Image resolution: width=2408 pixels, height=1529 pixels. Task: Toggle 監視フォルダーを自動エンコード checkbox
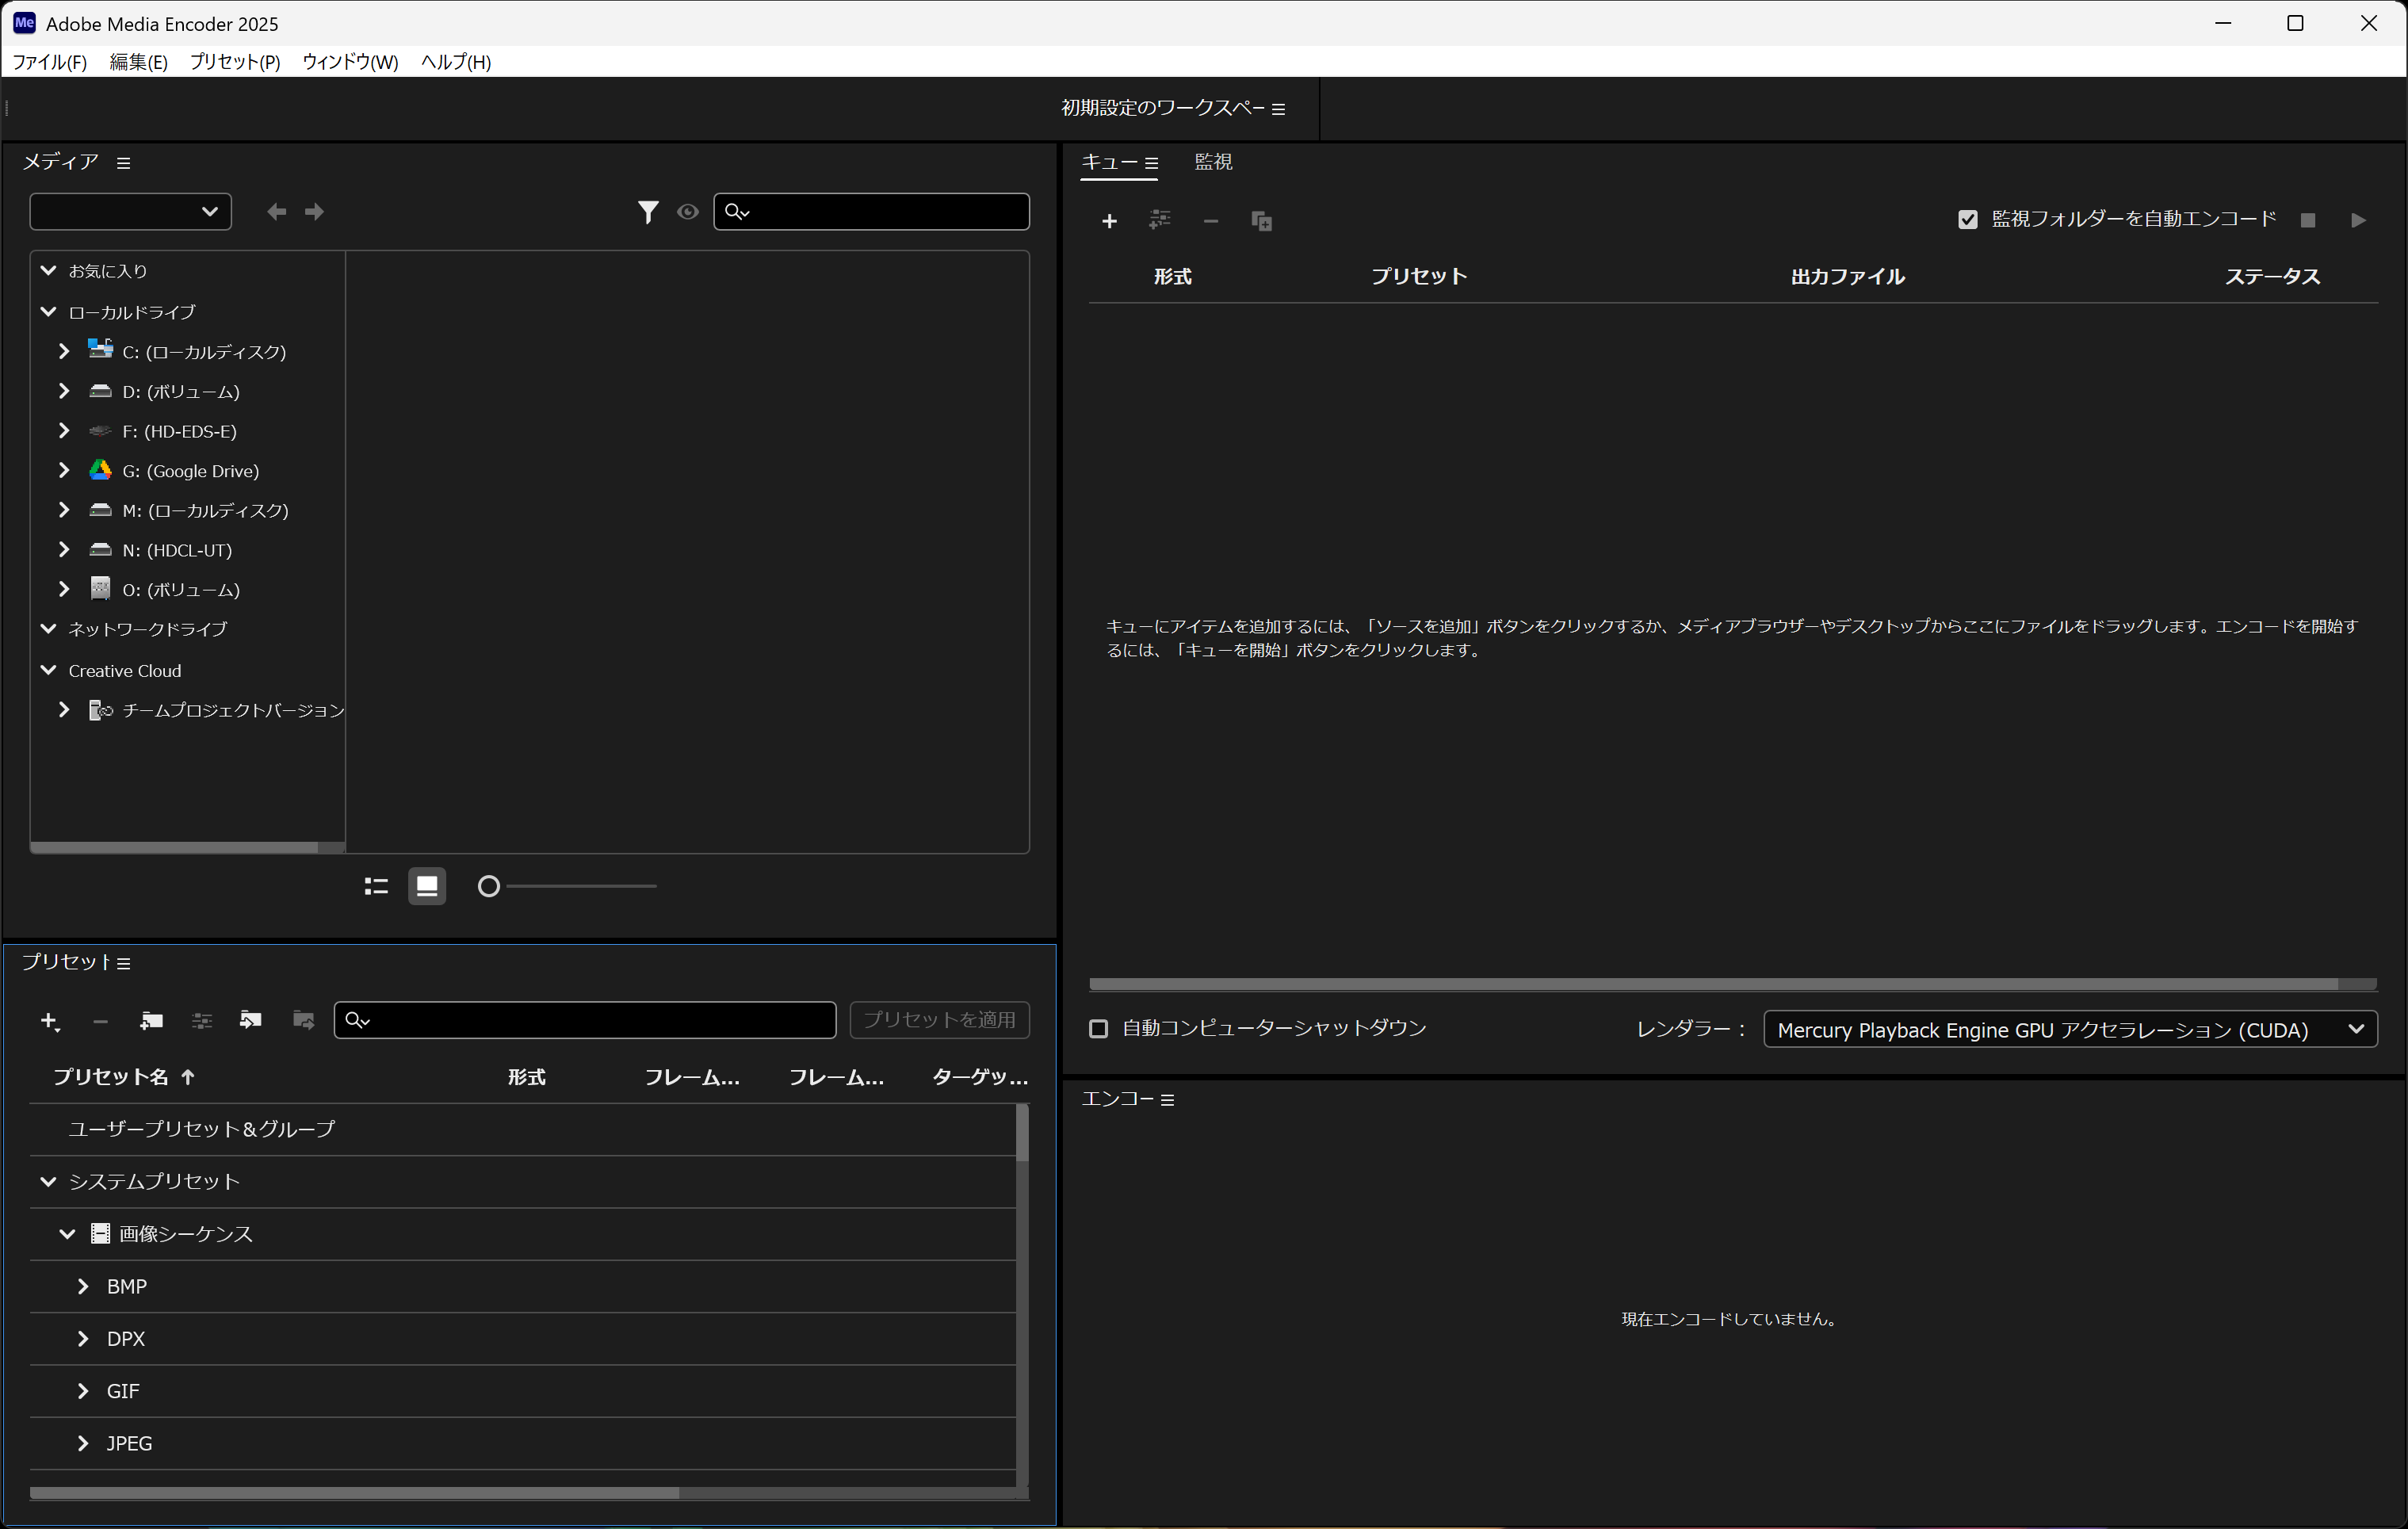click(1967, 220)
